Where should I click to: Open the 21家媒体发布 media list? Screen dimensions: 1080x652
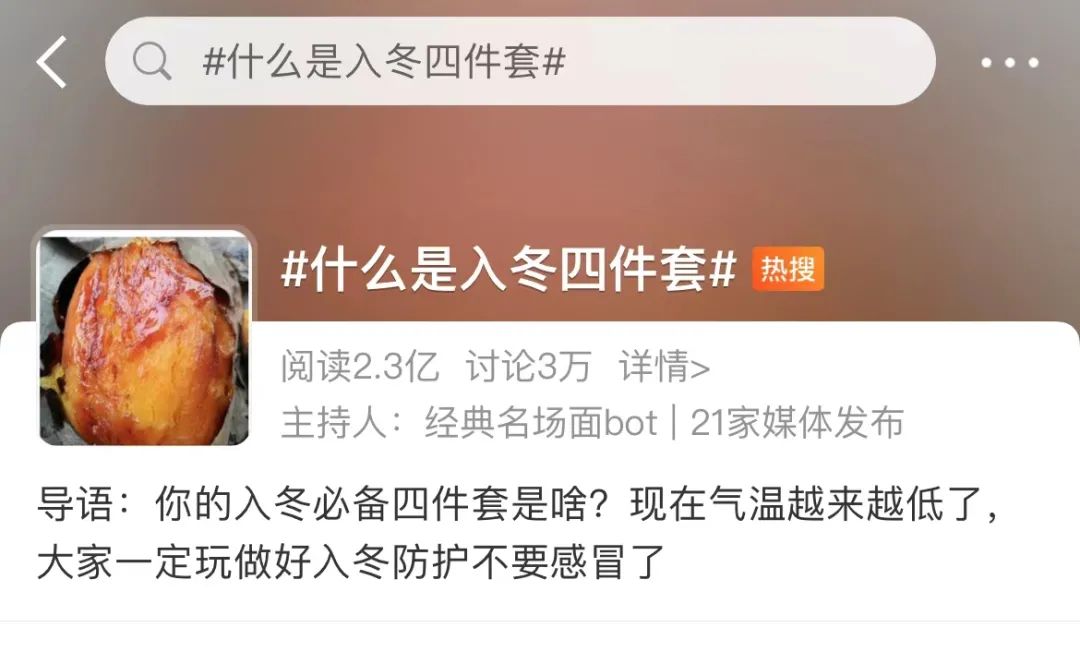(x=797, y=422)
